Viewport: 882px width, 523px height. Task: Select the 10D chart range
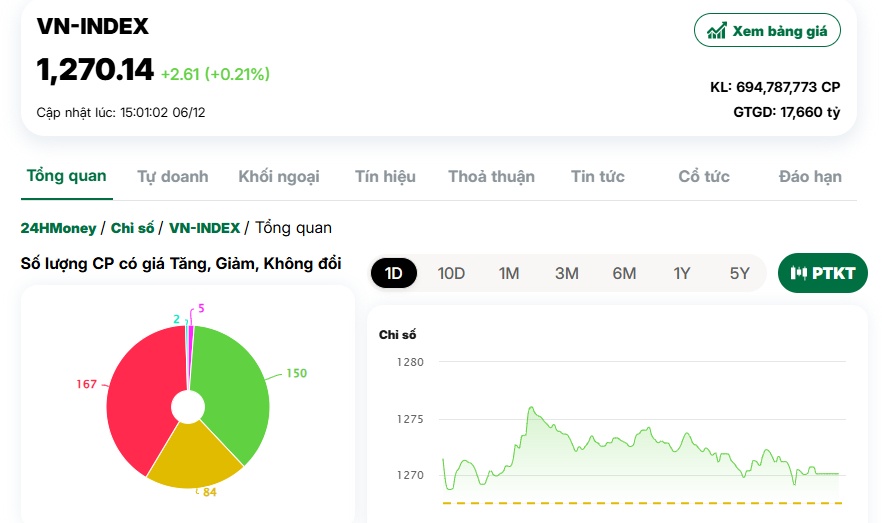click(451, 273)
